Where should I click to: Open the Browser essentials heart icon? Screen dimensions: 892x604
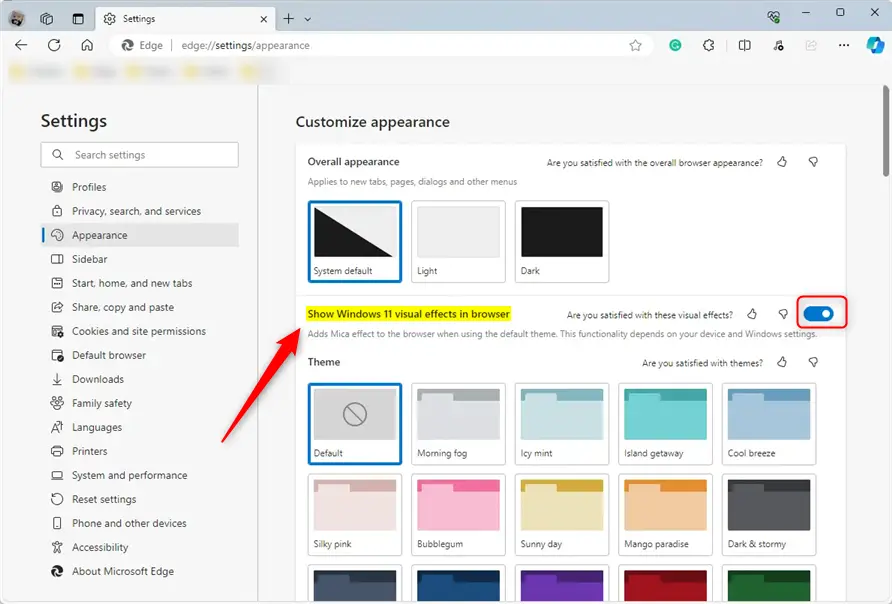pos(773,18)
